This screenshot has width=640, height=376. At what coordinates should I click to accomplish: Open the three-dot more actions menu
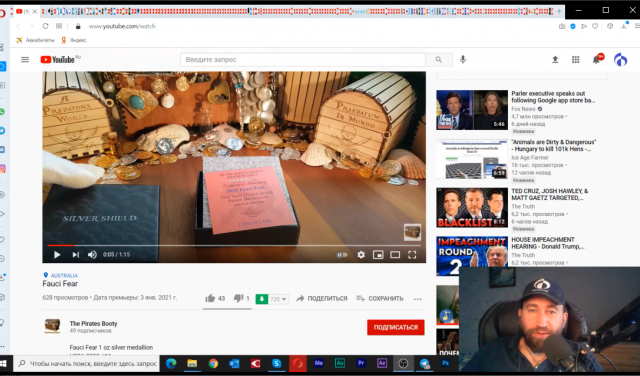click(x=417, y=299)
